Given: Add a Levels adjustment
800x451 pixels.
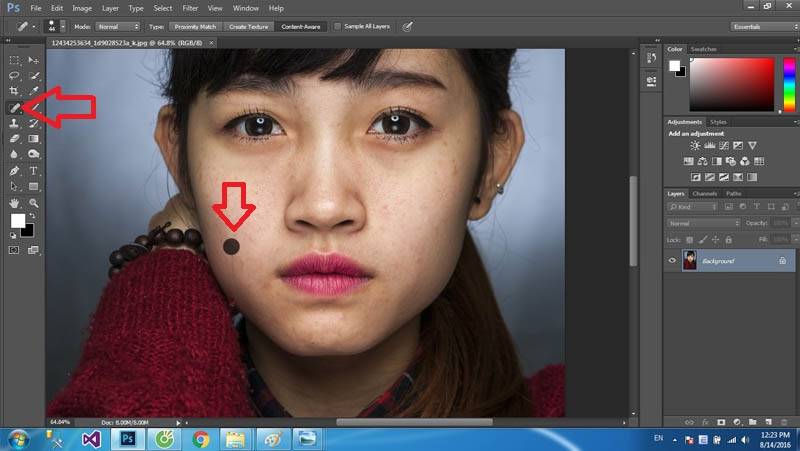Looking at the screenshot, I should point(709,145).
